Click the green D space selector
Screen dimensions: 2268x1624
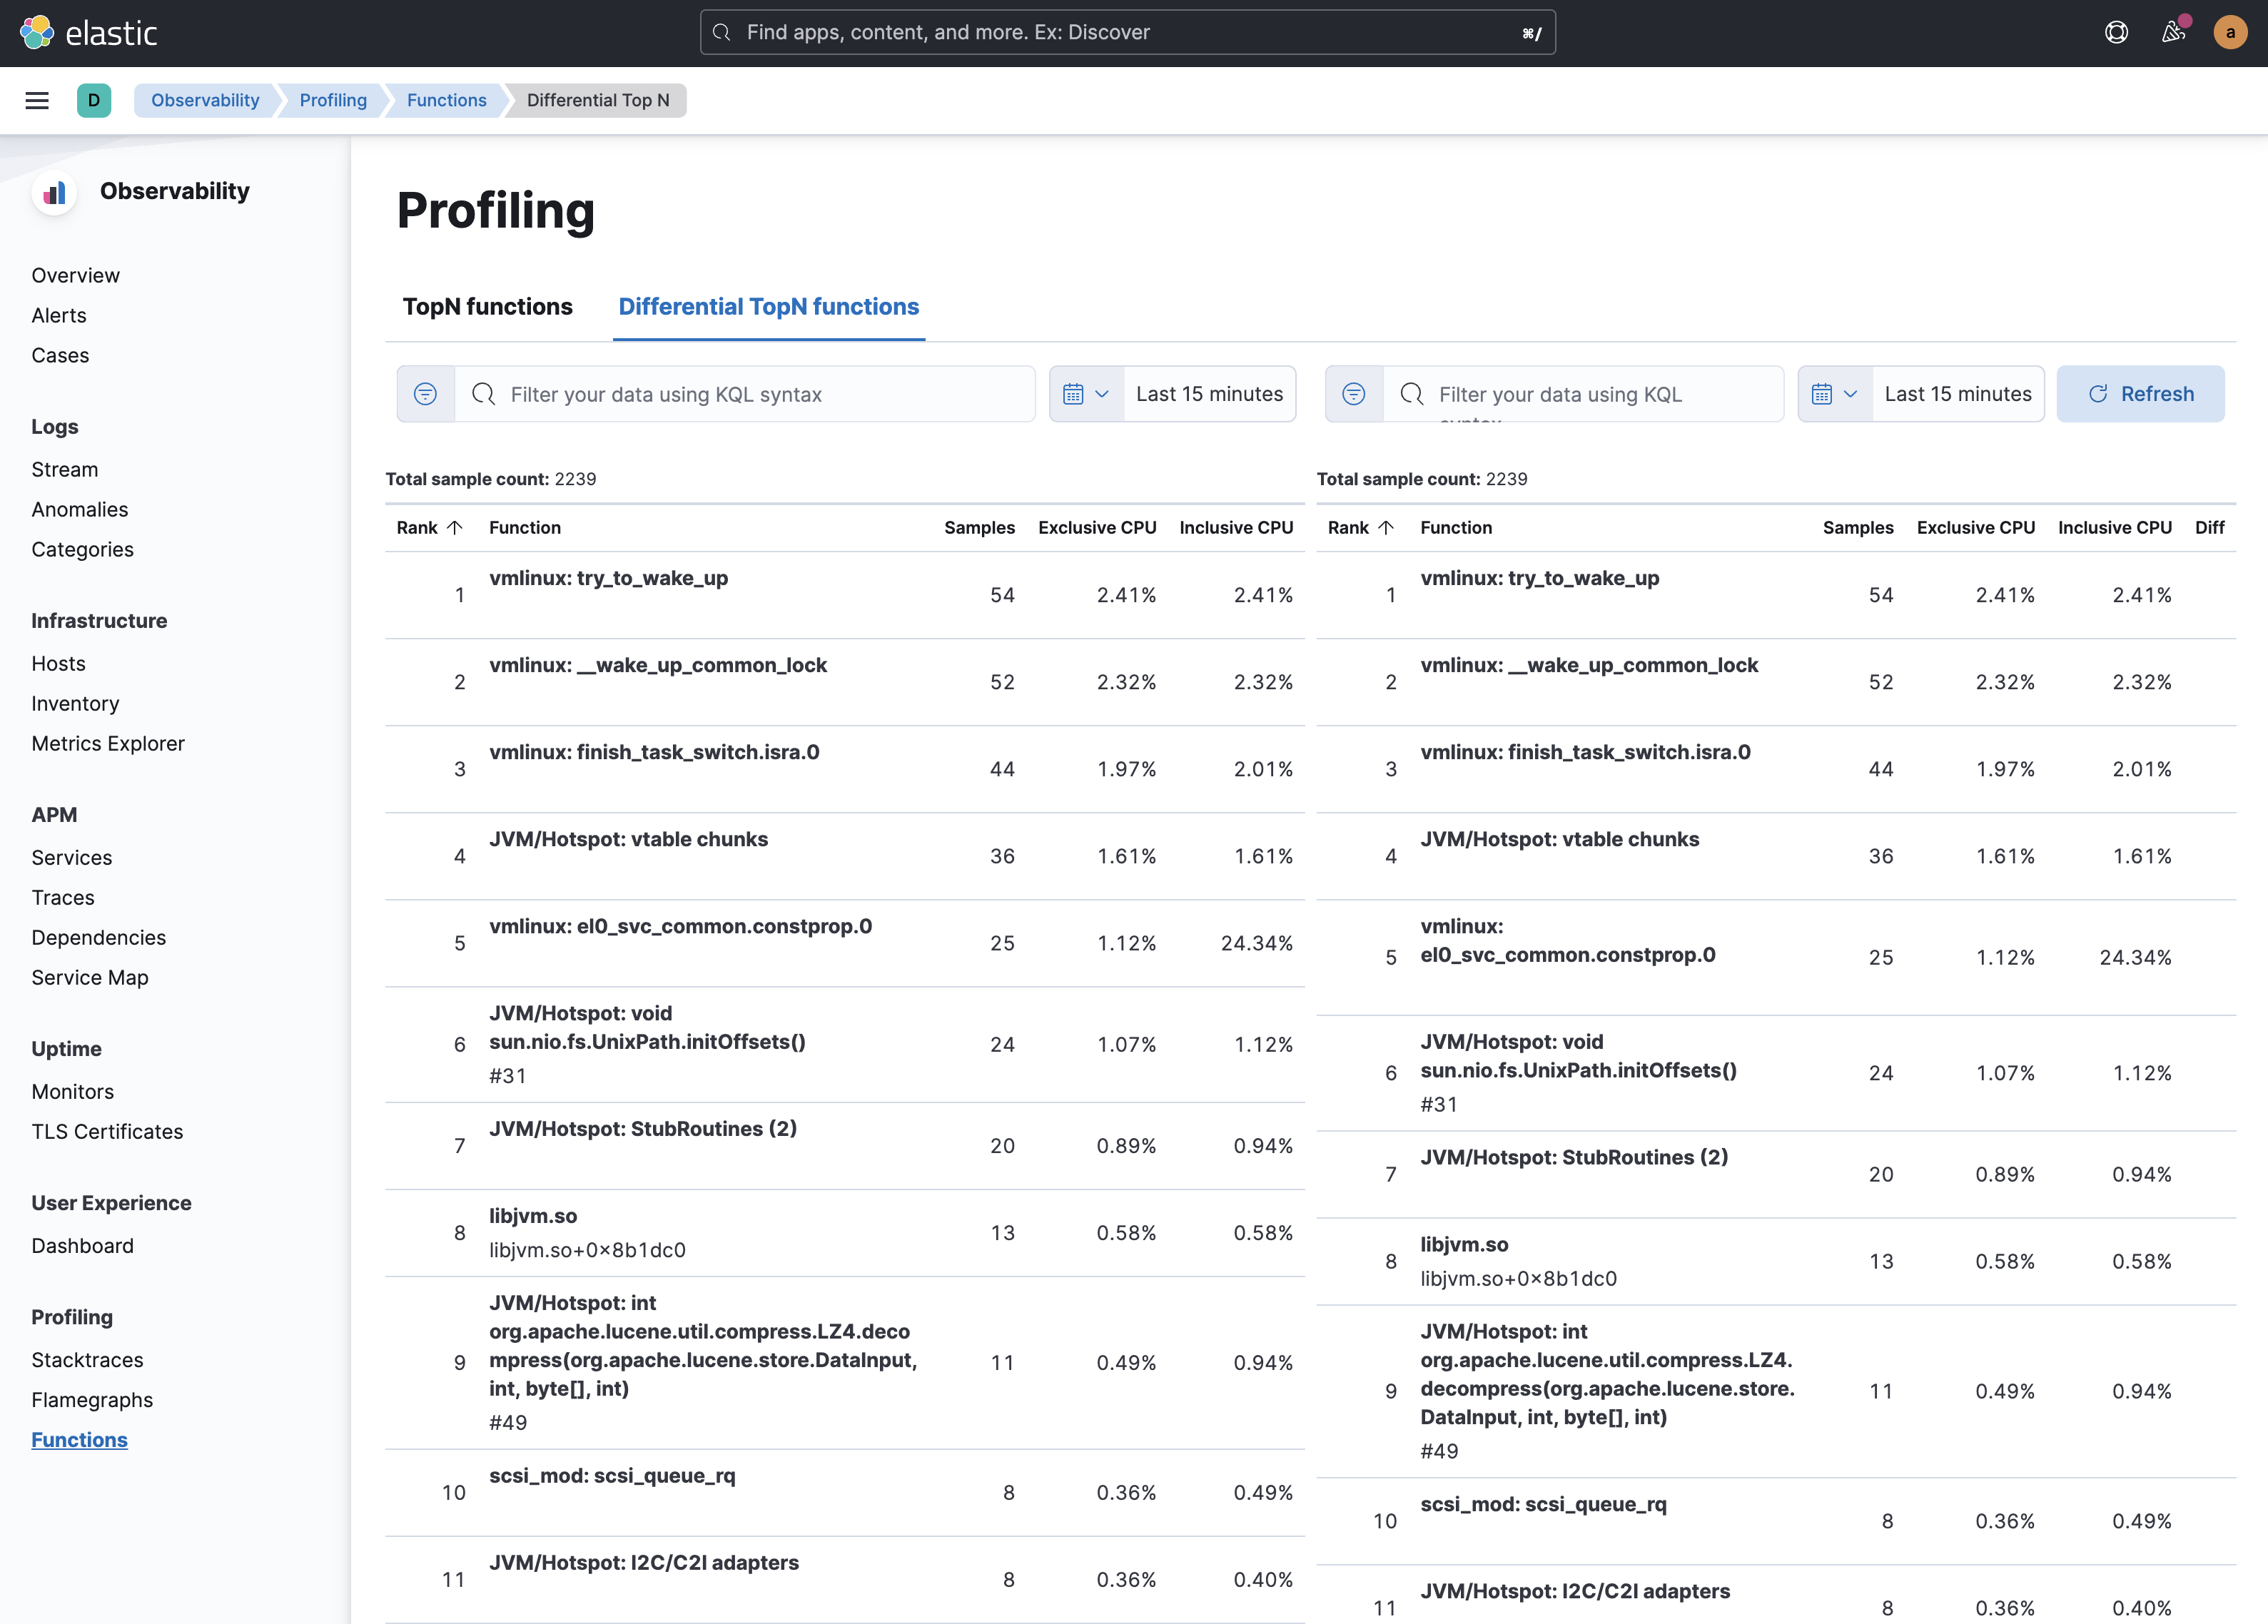(93, 100)
